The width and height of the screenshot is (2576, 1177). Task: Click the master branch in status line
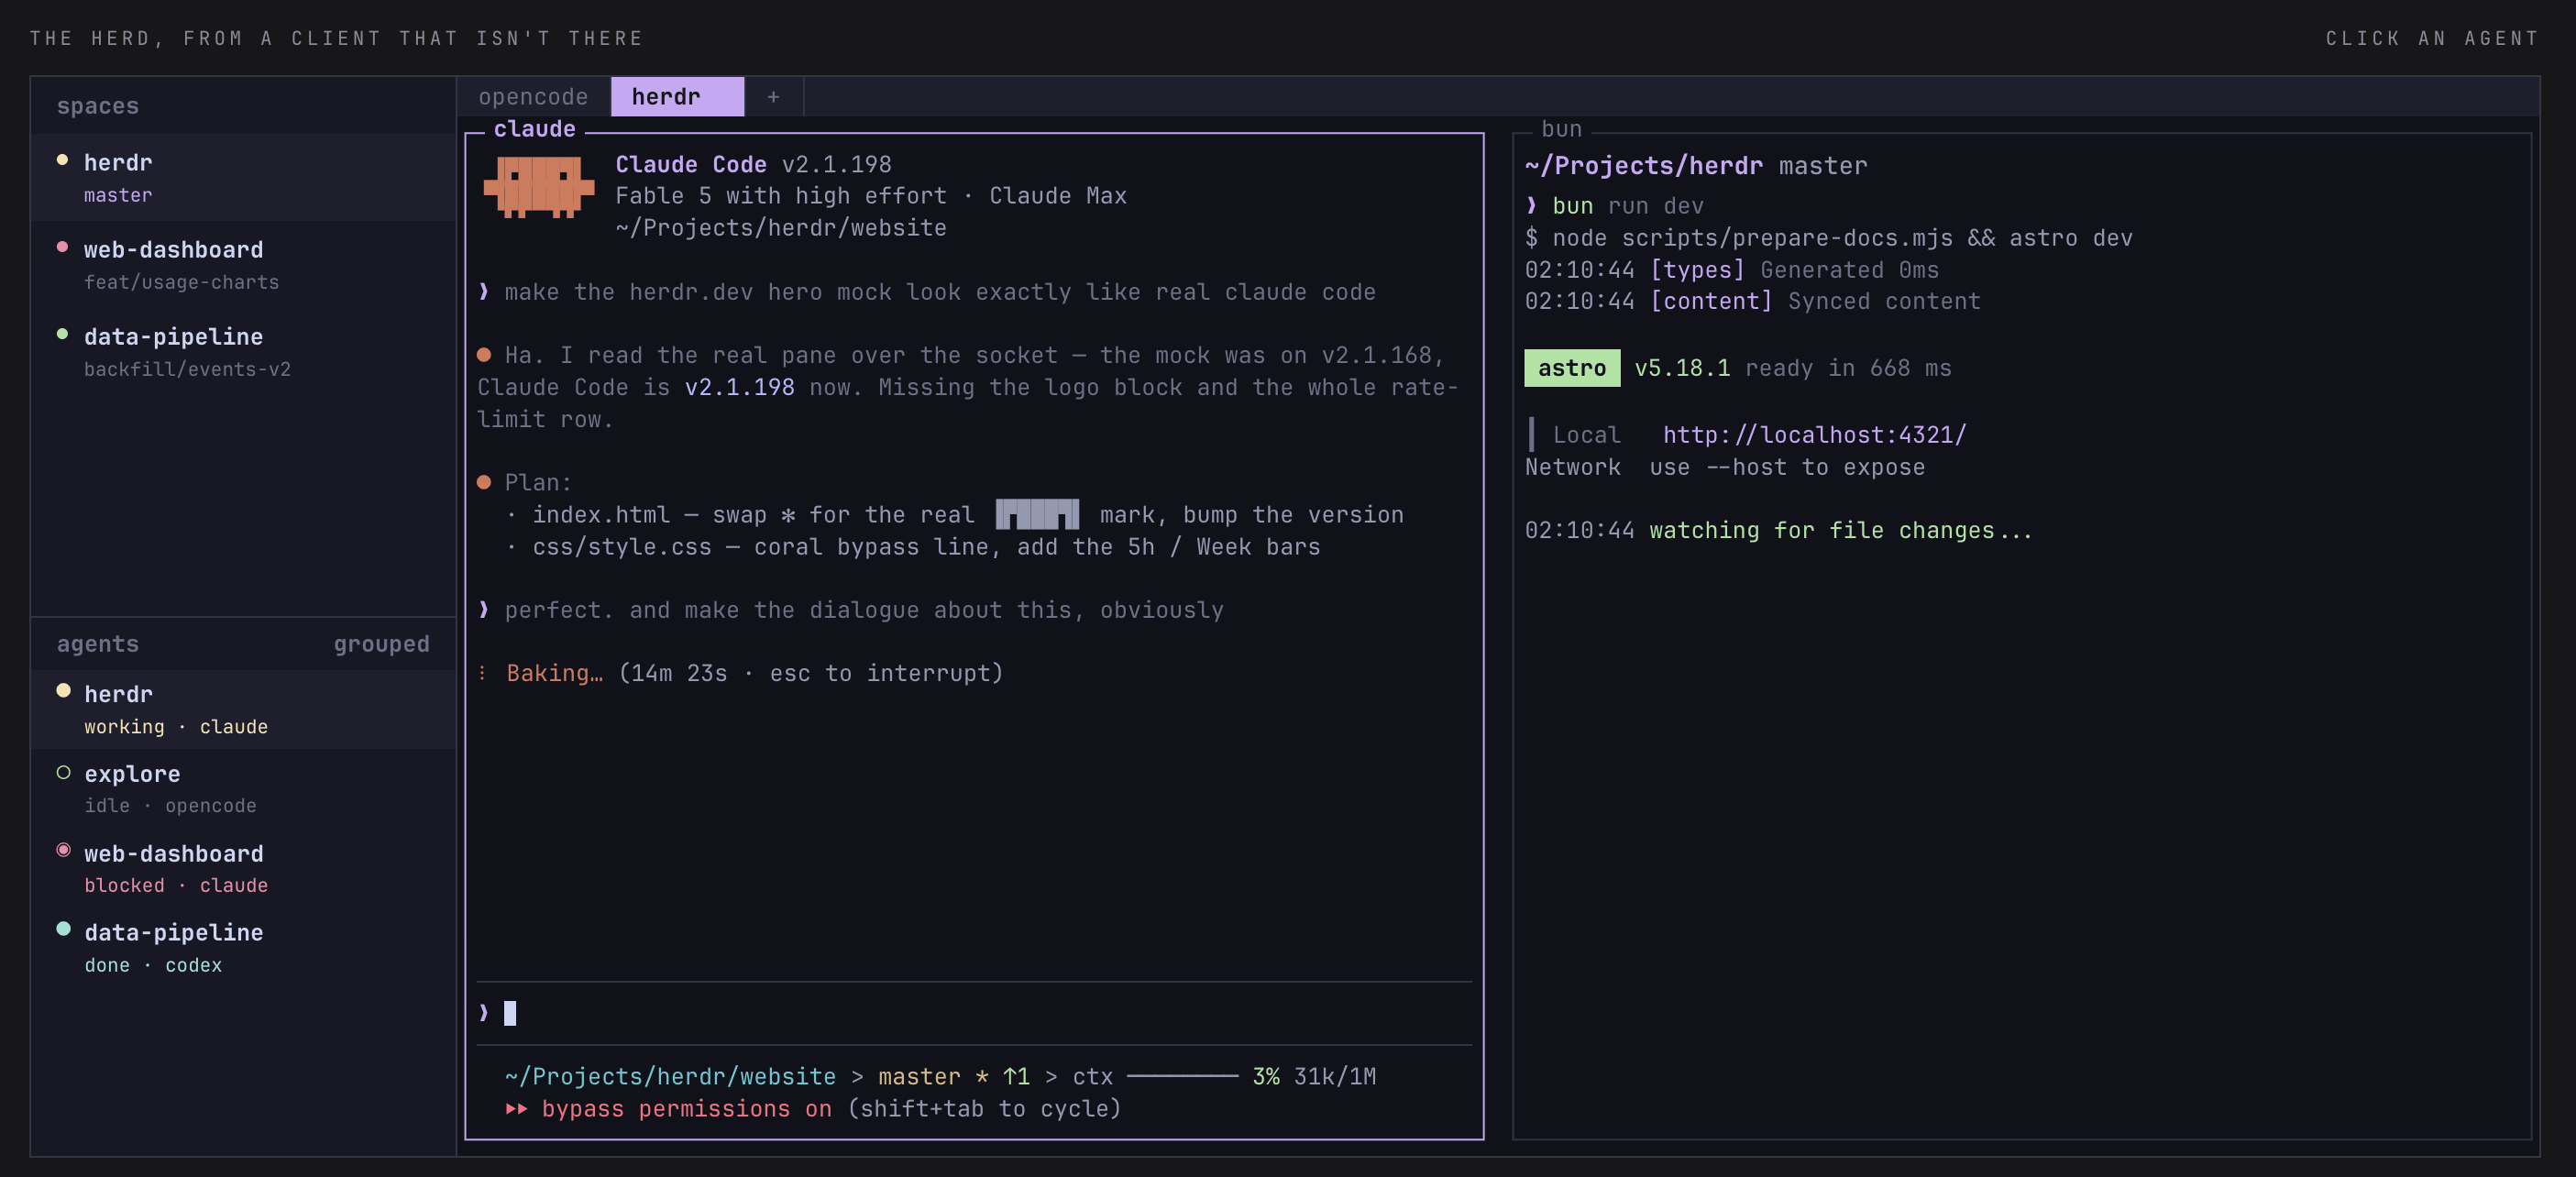pos(919,1077)
